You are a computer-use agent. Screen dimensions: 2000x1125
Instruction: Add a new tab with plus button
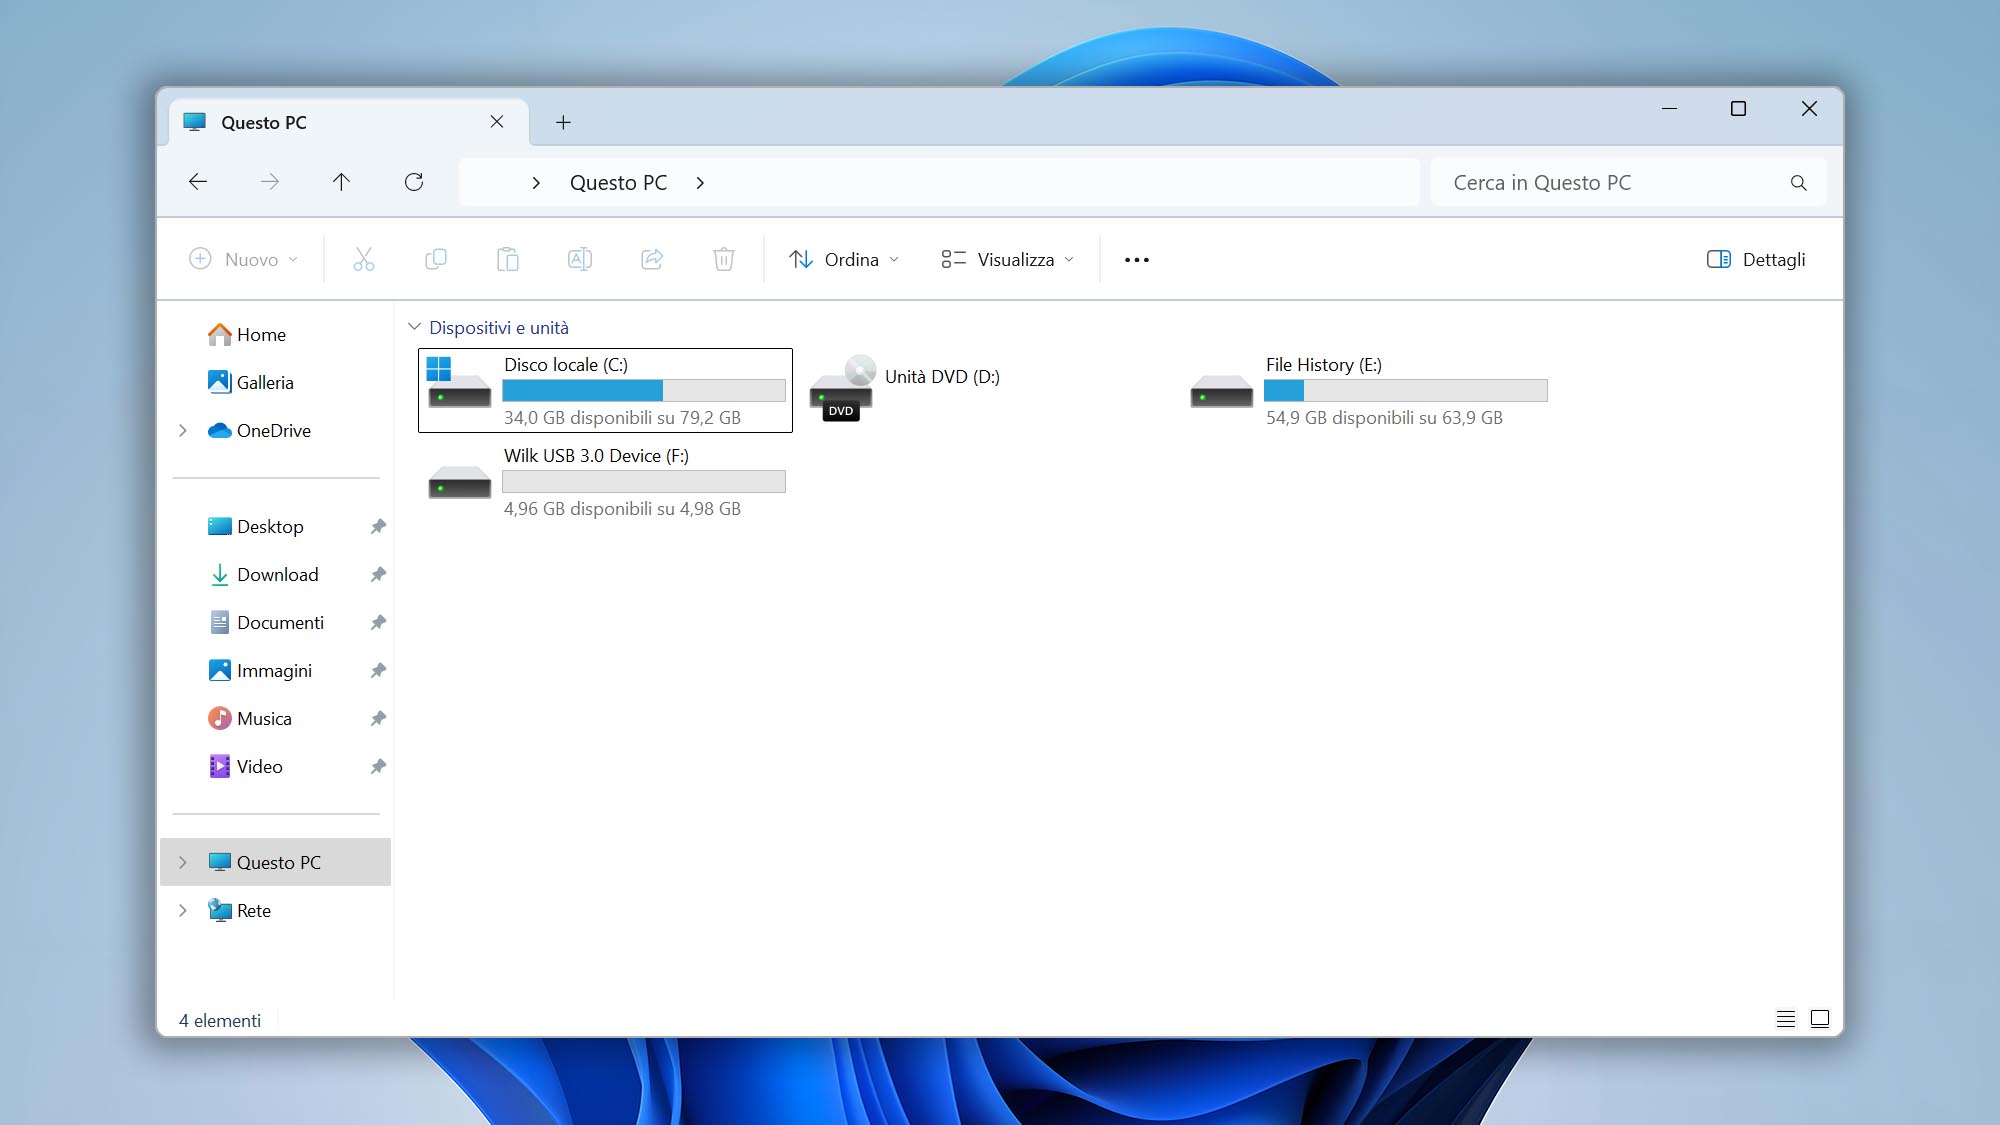pyautogui.click(x=563, y=122)
